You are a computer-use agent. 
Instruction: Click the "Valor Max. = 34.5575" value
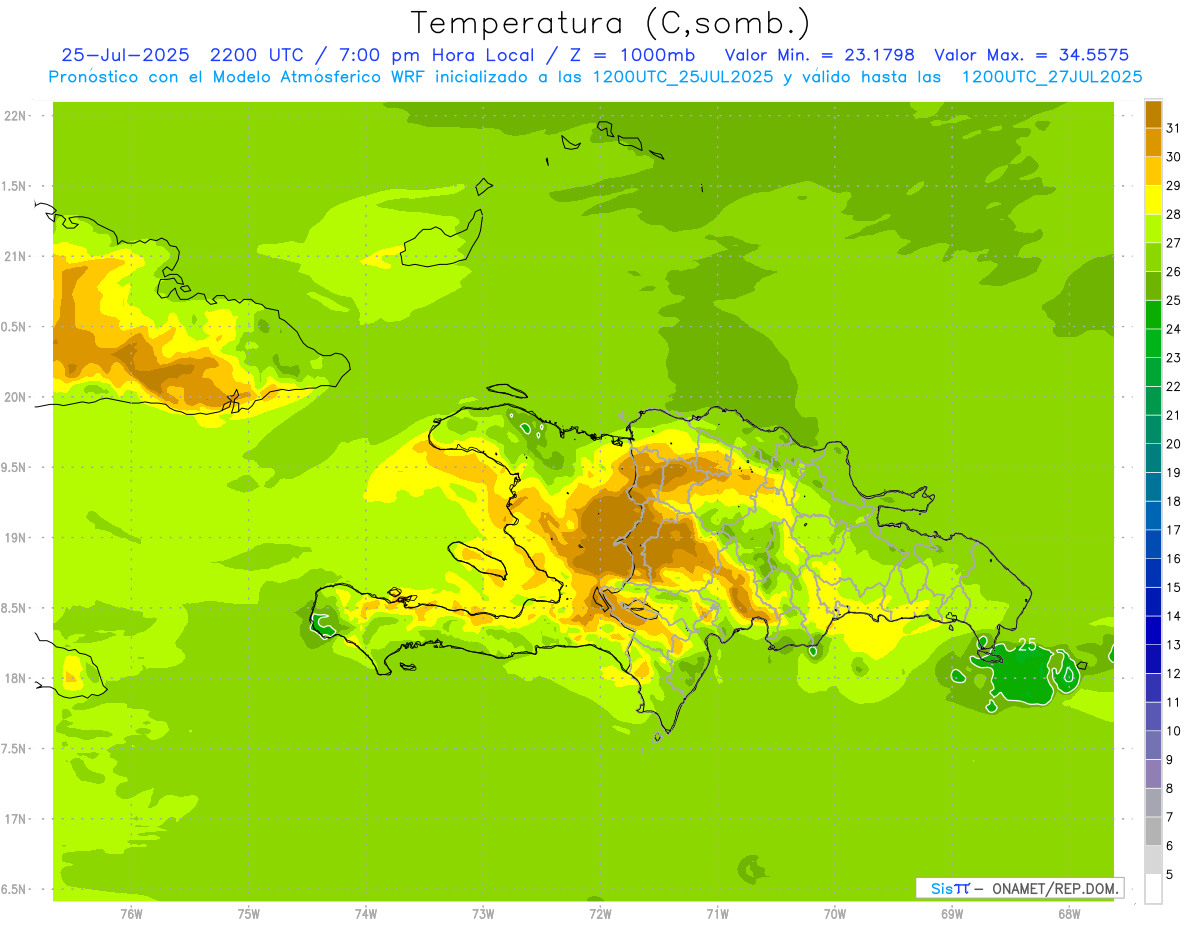(1031, 55)
